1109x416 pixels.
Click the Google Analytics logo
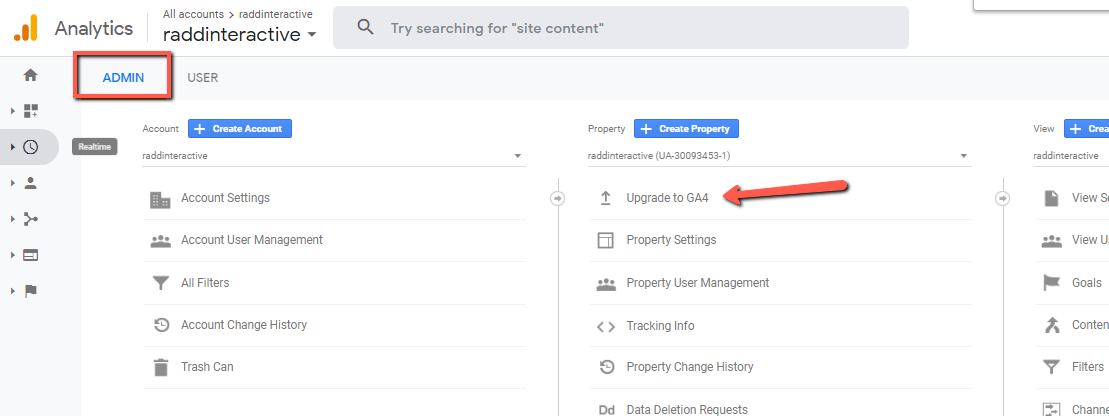tap(26, 28)
